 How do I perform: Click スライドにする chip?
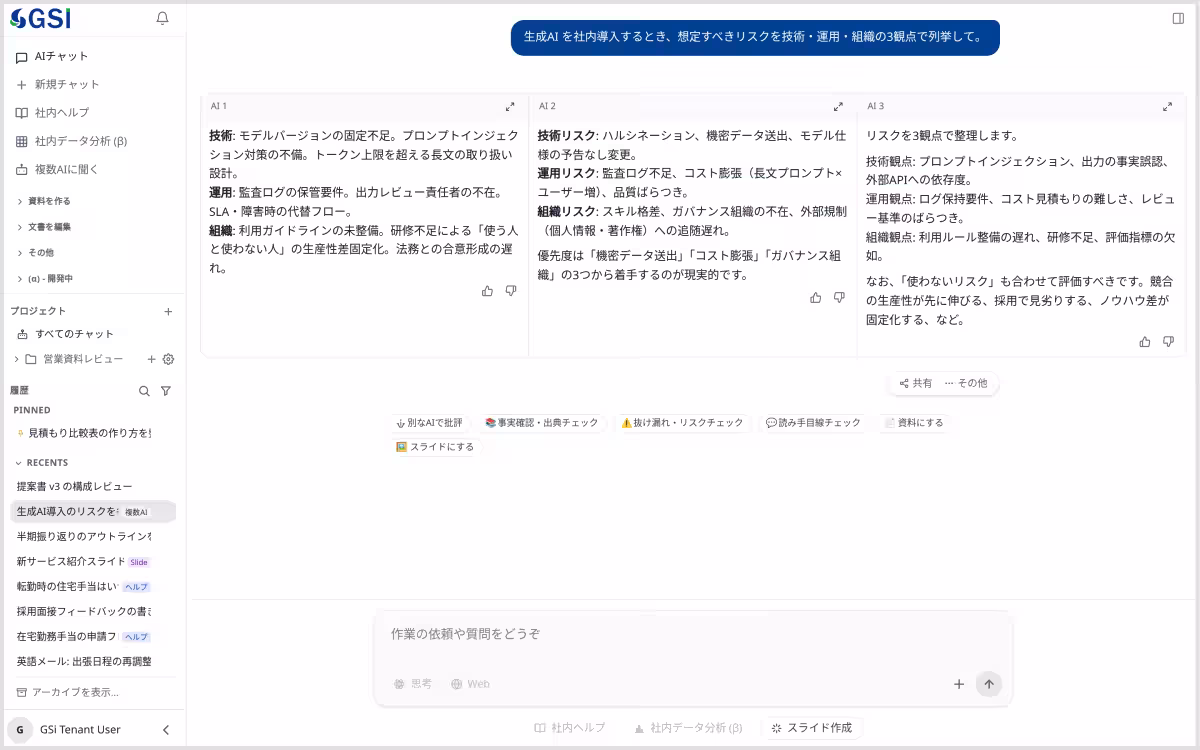point(436,447)
